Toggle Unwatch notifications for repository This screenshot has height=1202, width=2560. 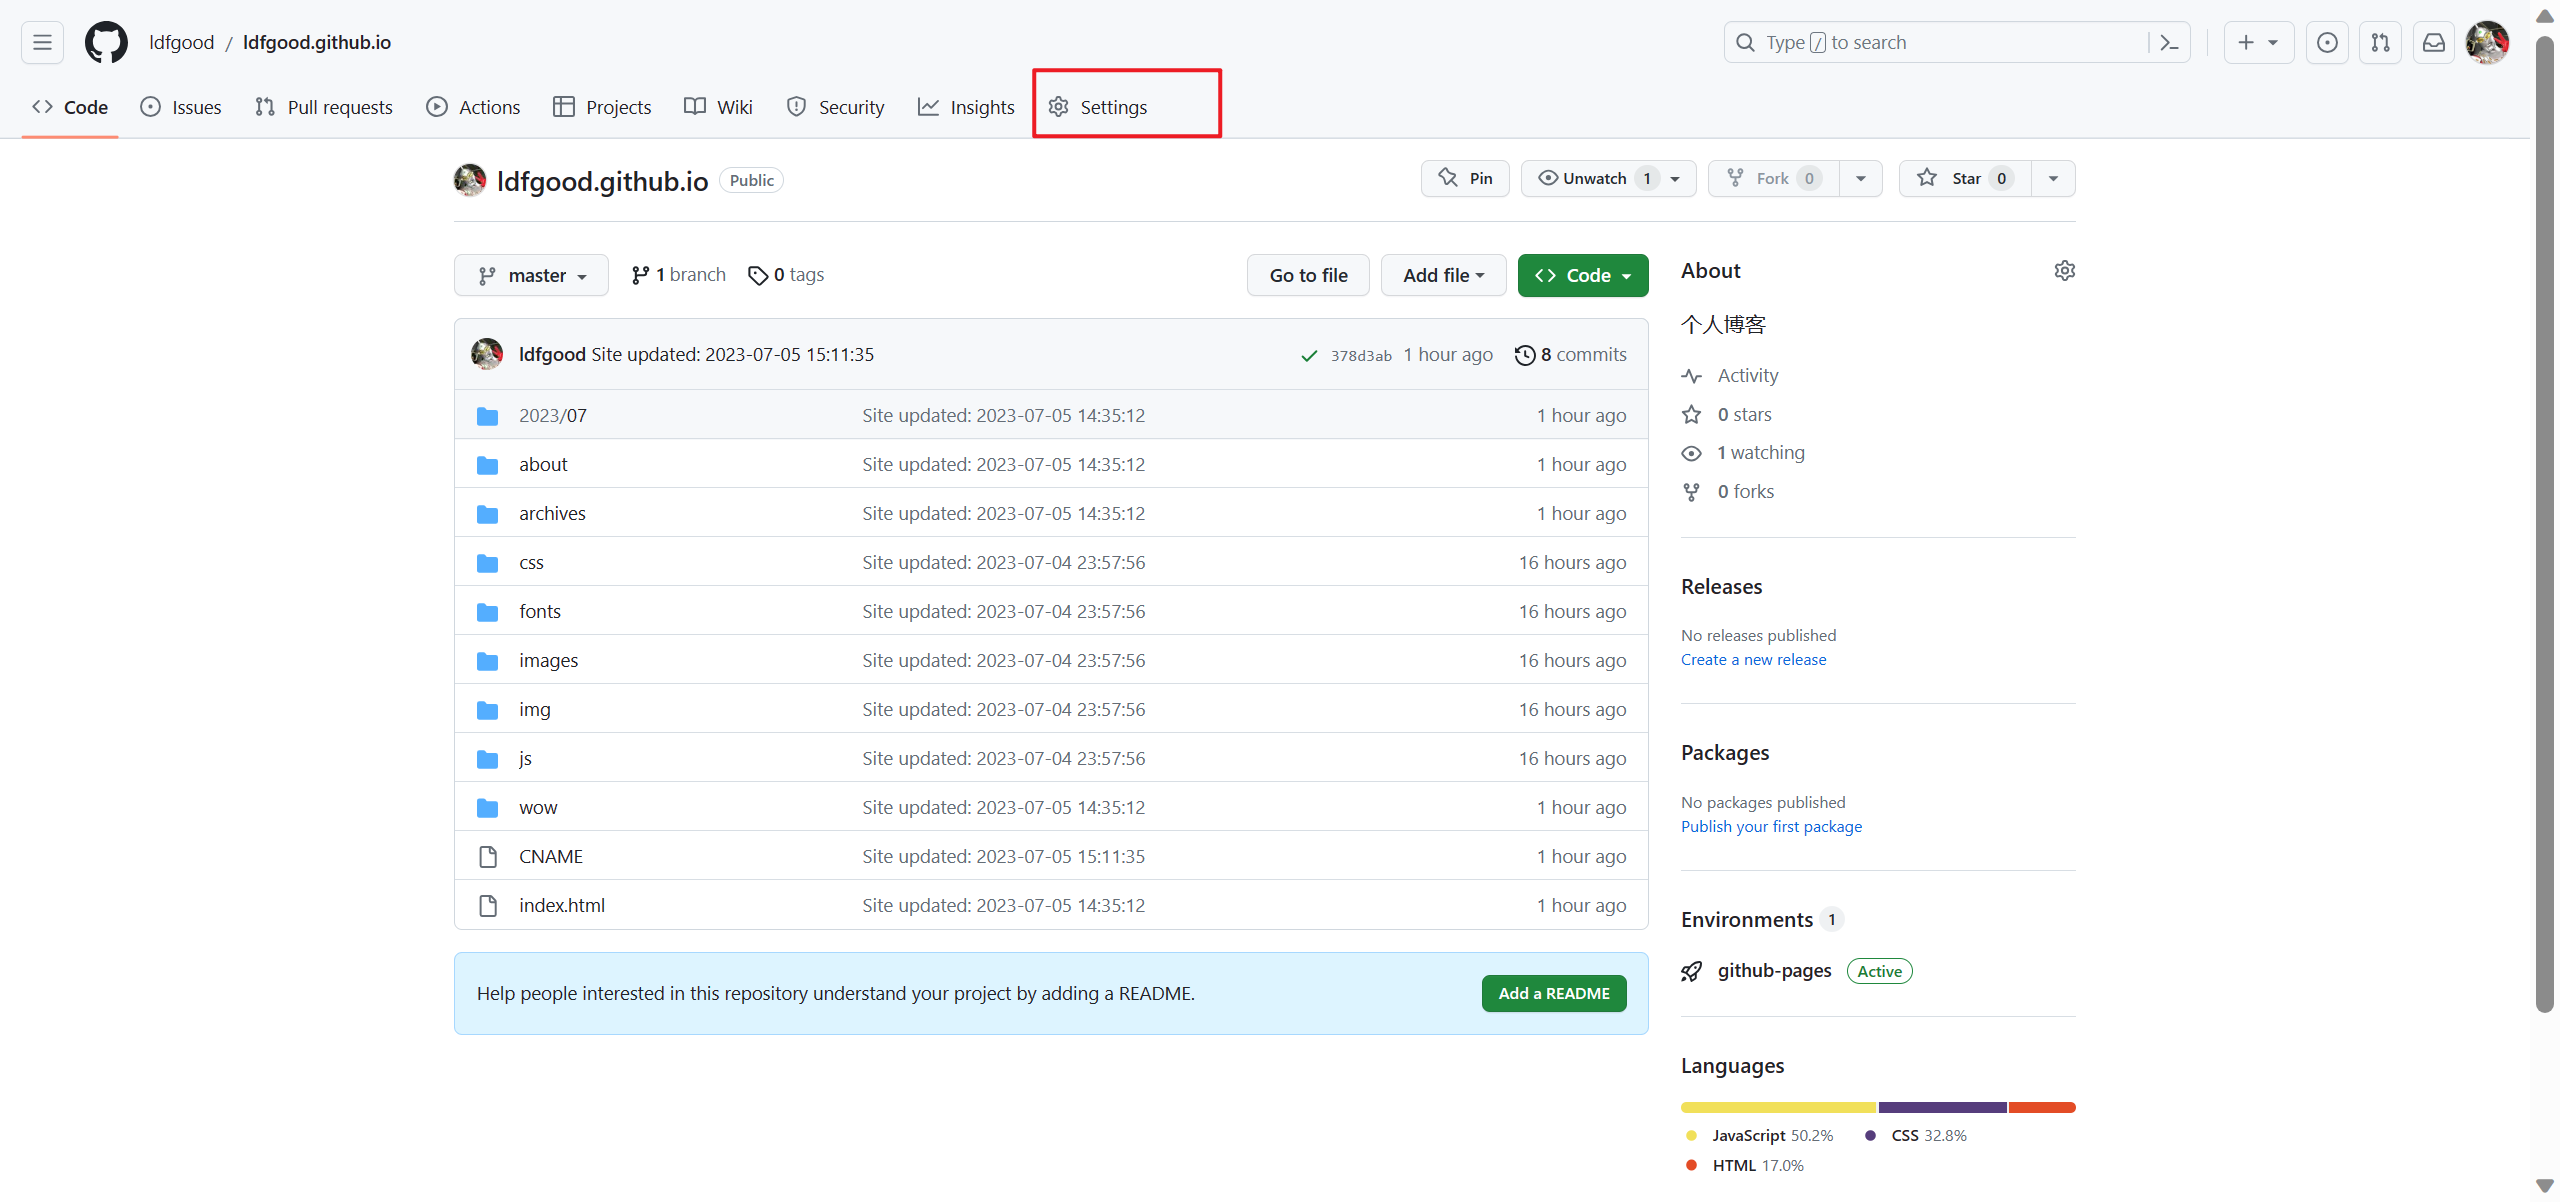[1609, 178]
